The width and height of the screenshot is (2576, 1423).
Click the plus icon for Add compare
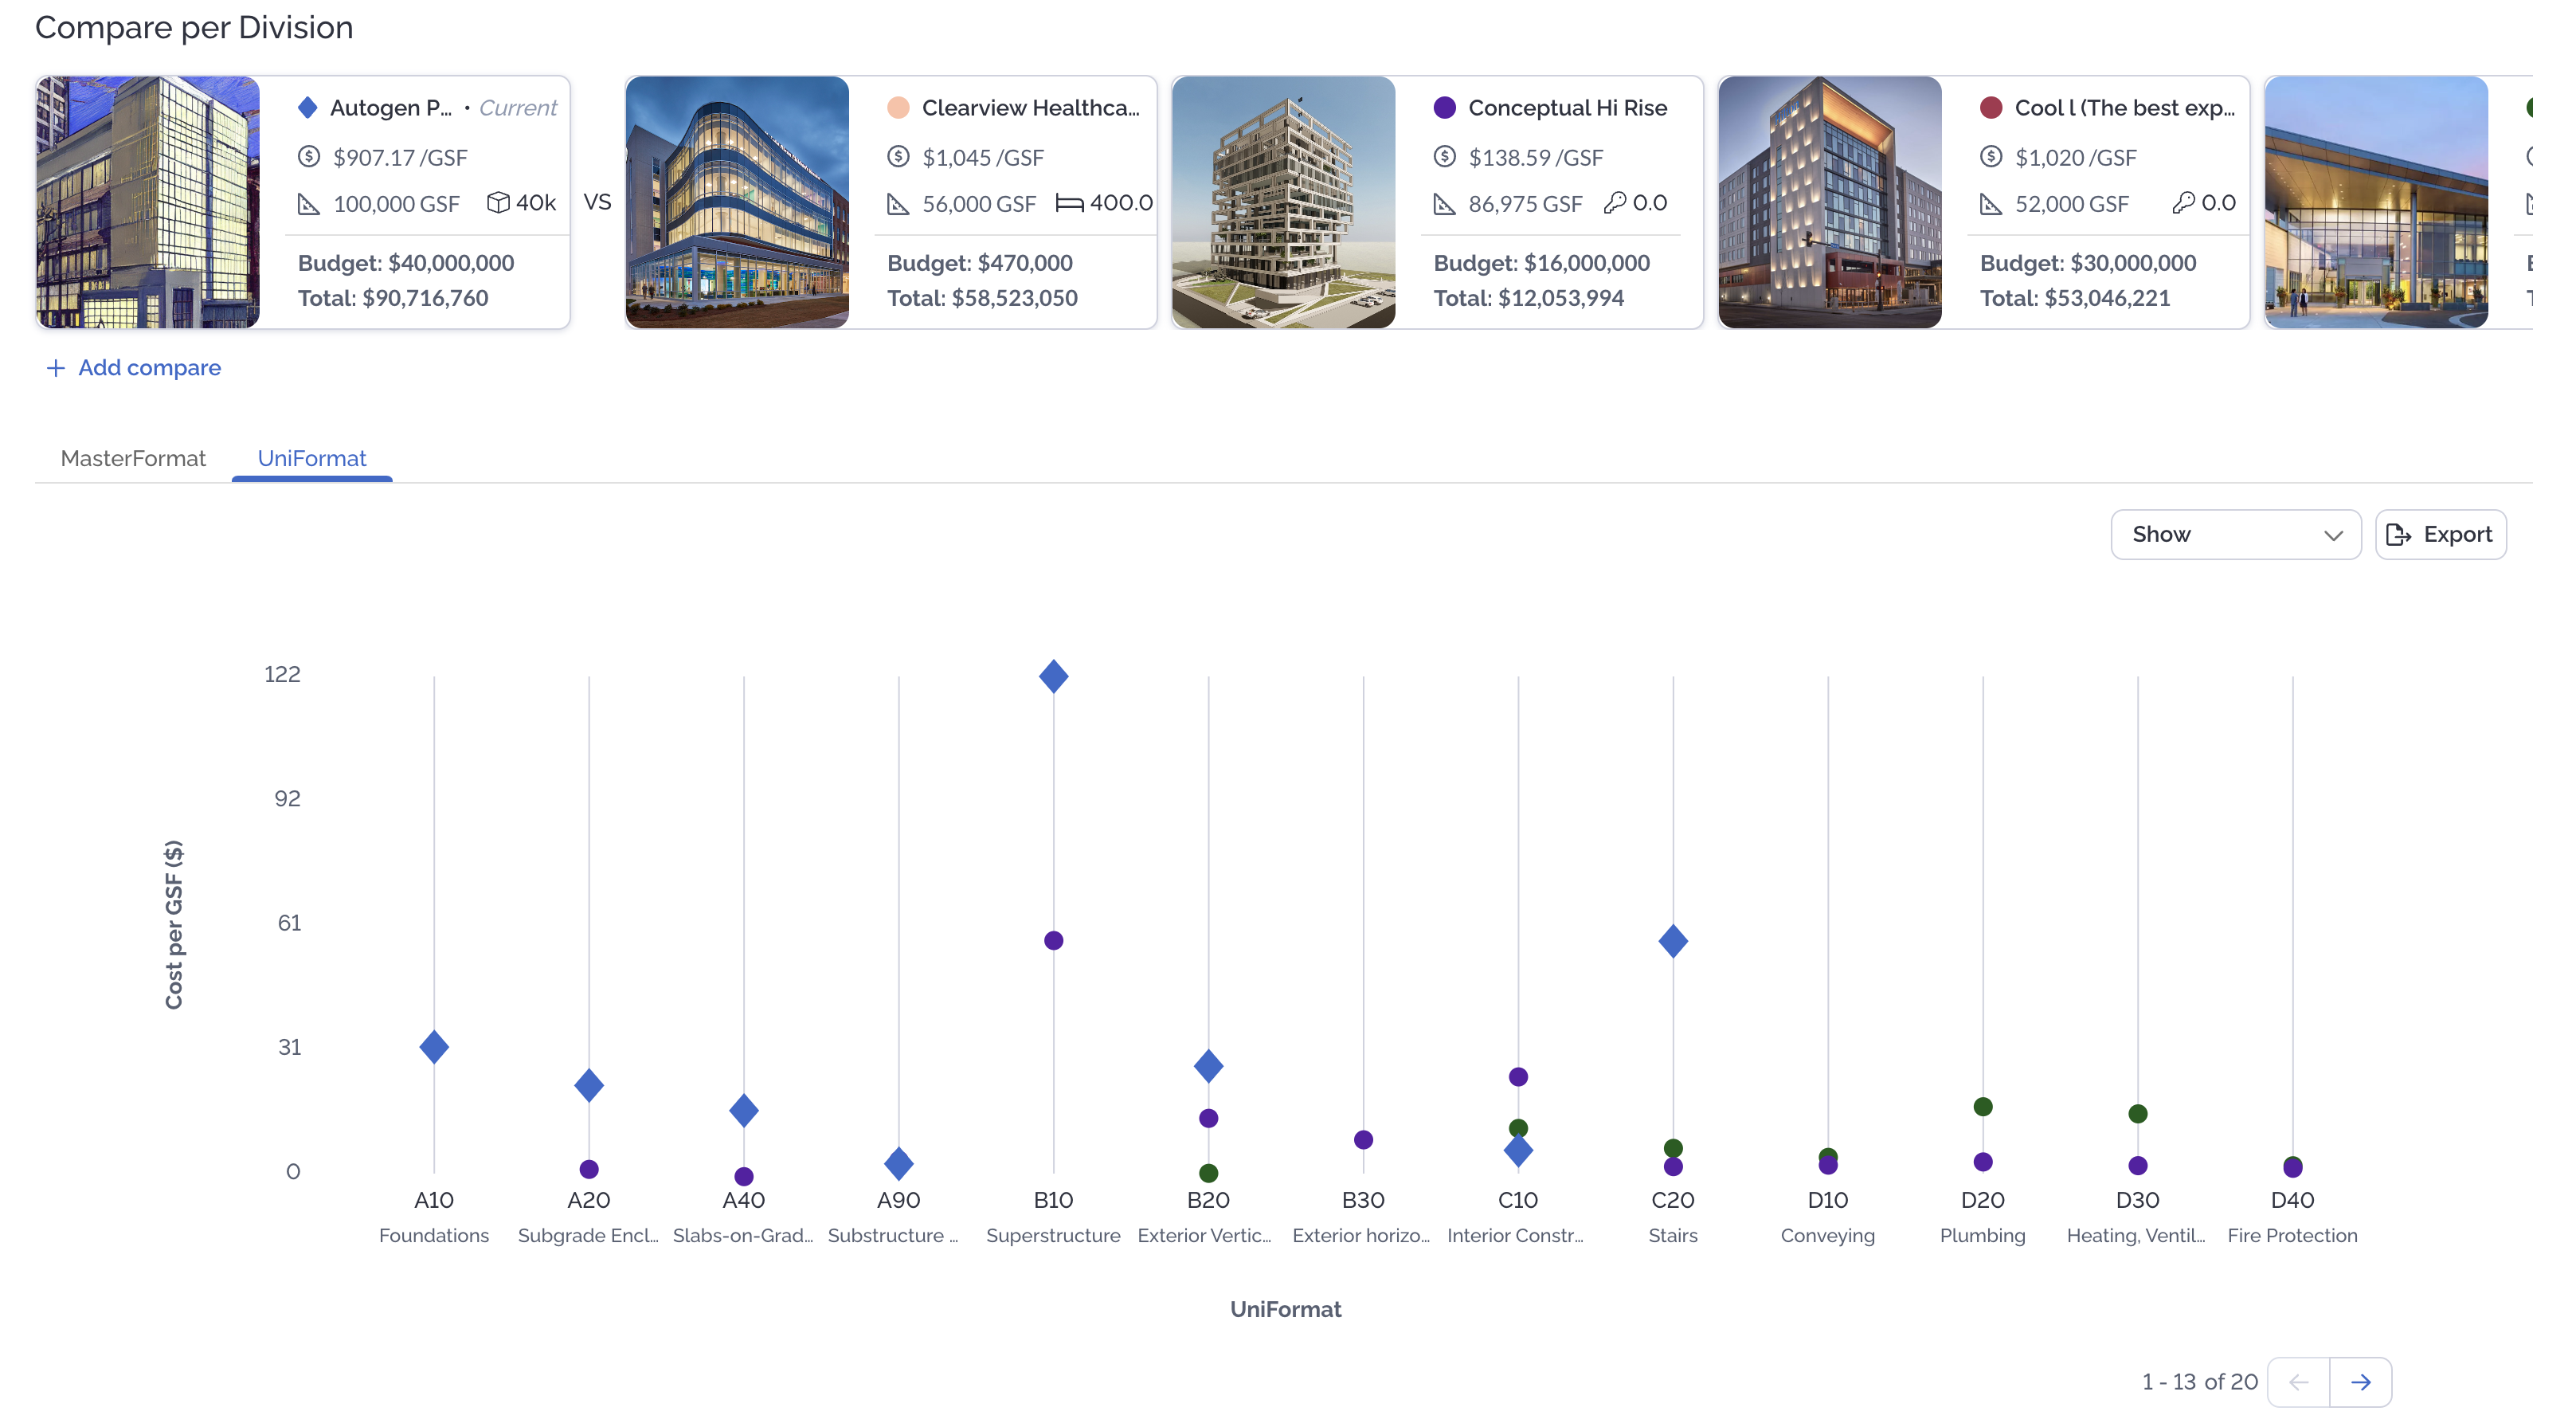coord(56,368)
